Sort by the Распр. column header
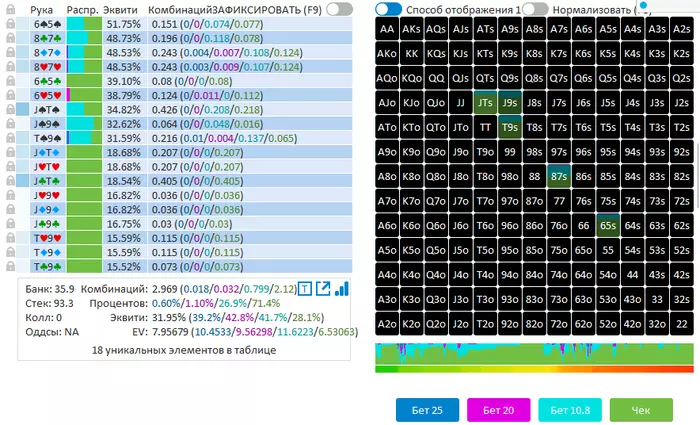The height and width of the screenshot is (425, 700). point(83,10)
